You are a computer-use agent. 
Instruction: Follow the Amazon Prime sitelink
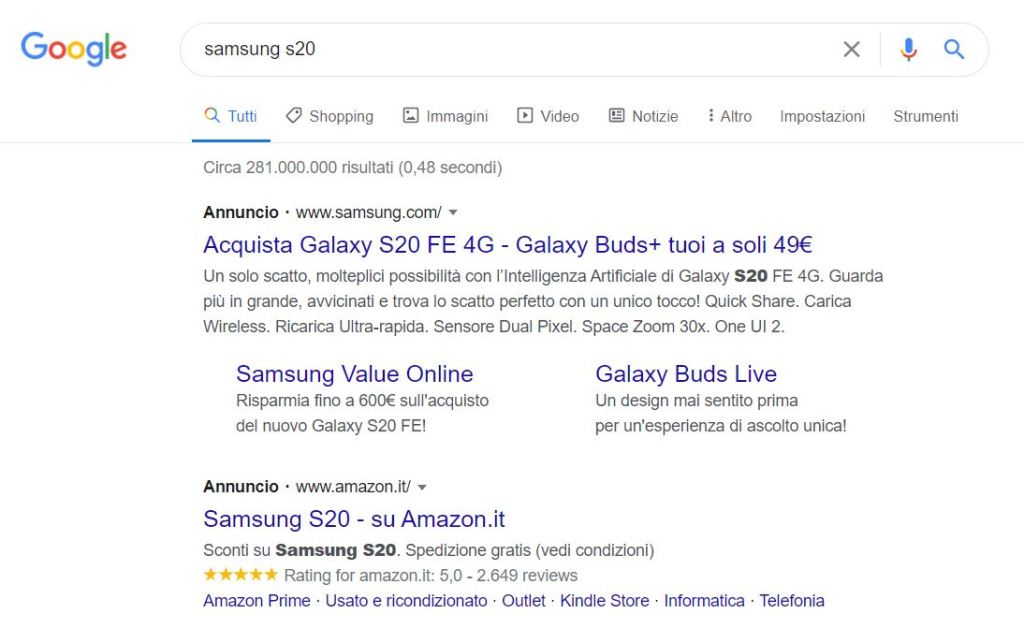point(256,601)
